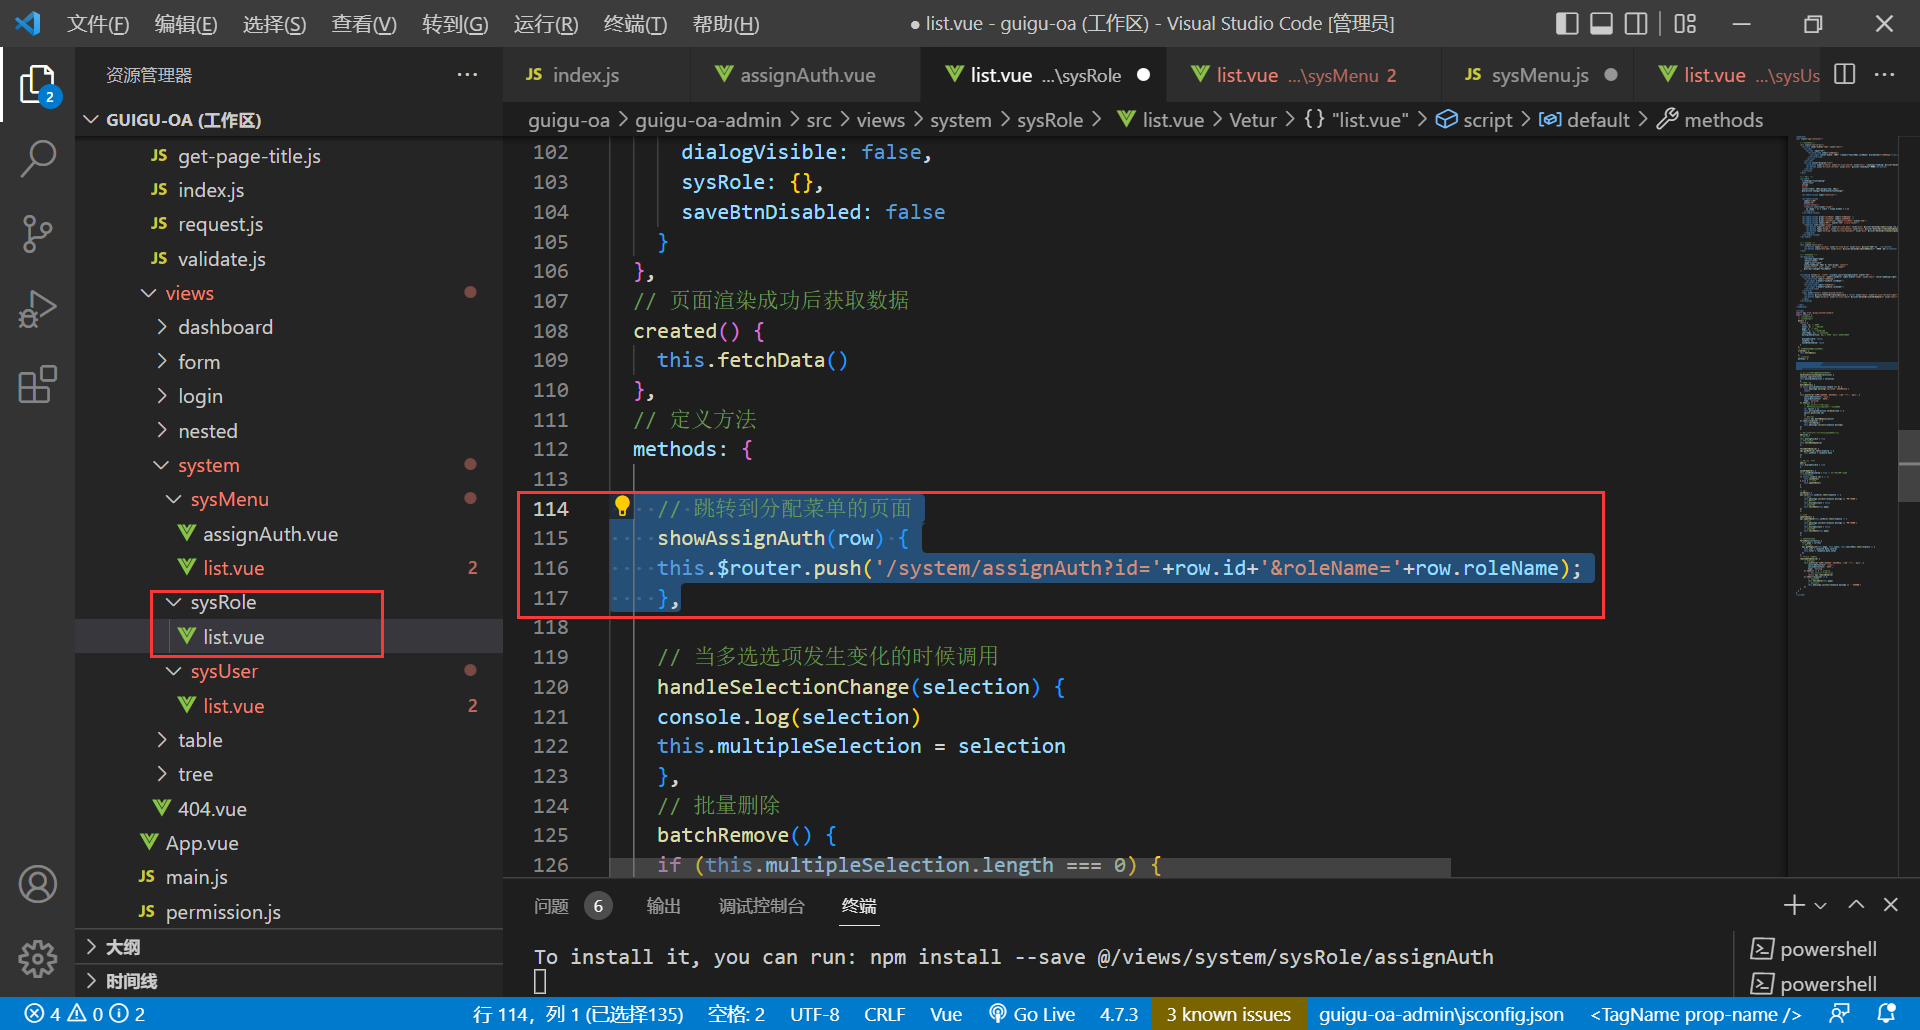The width and height of the screenshot is (1920, 1030).
Task: Open the Source Control view
Action: point(37,233)
